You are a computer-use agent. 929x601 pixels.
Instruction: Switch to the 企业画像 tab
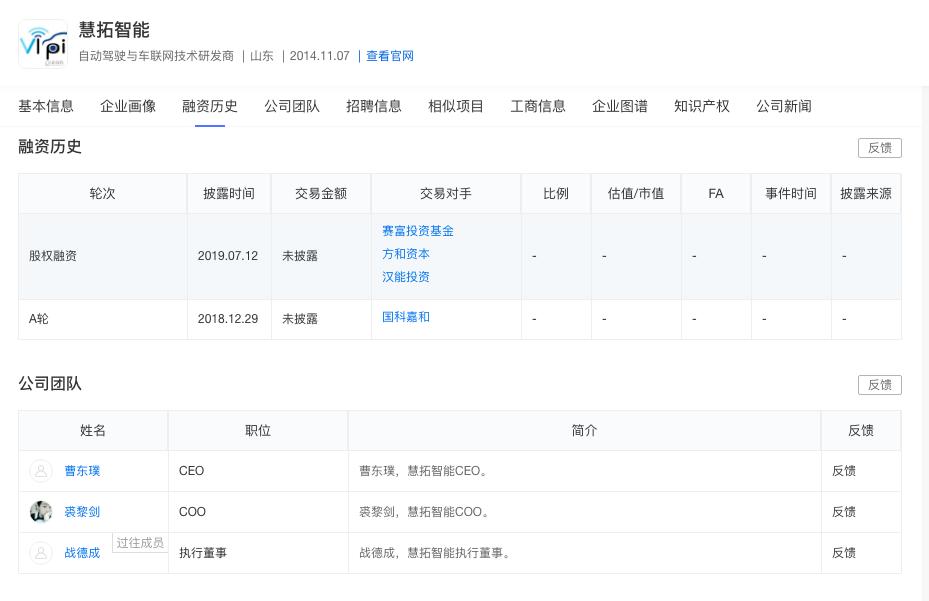click(x=128, y=106)
